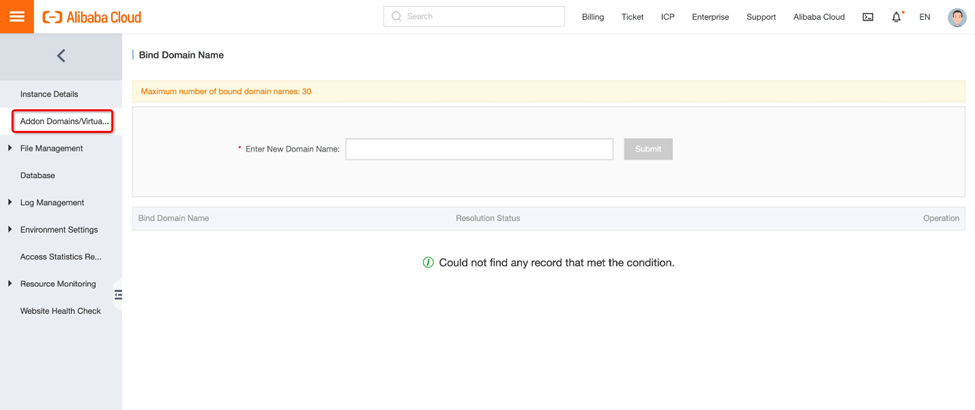Click the Submit button
Screen dimensions: 975x410
tap(648, 149)
